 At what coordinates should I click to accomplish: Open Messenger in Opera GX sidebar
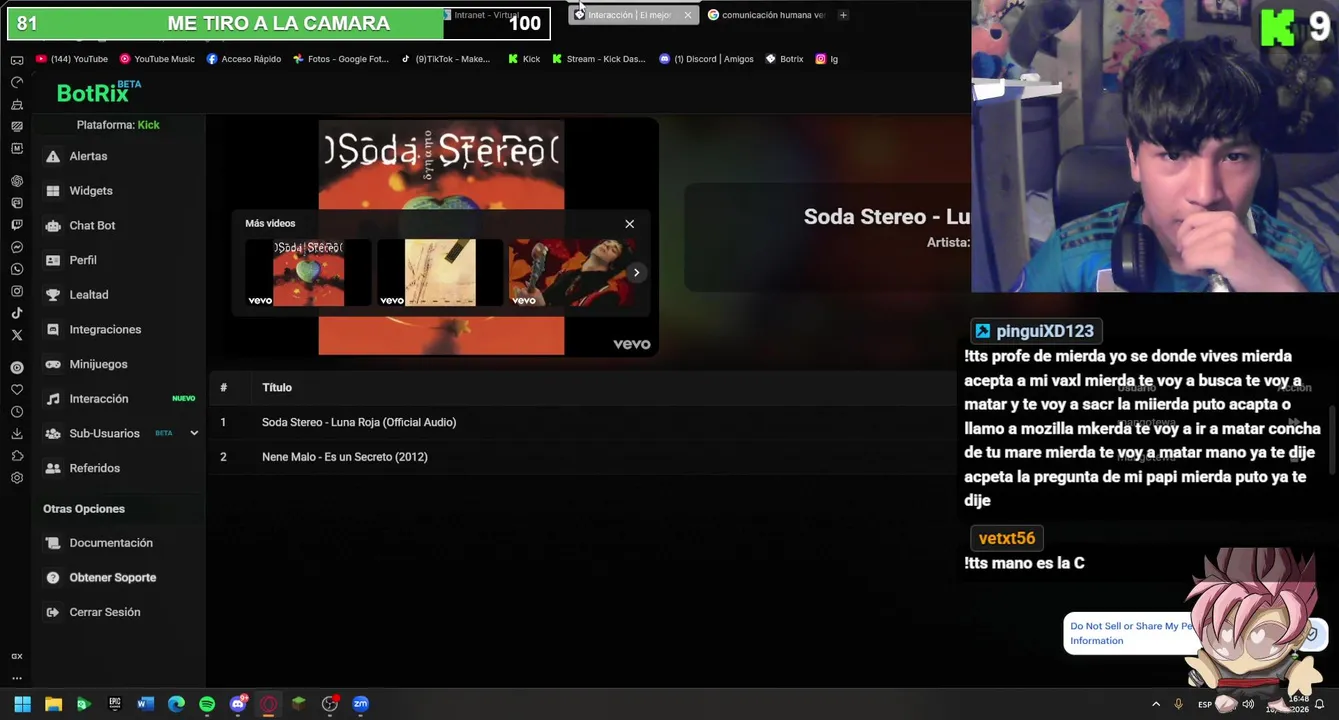click(x=17, y=247)
